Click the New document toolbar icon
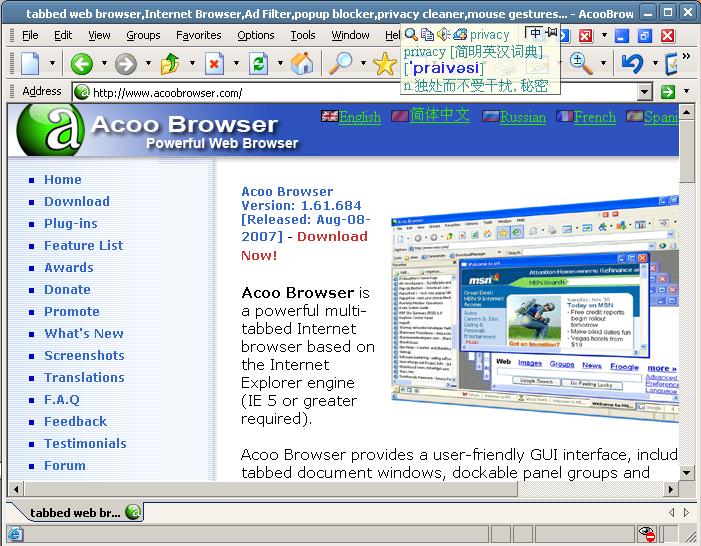This screenshot has width=701, height=546. (x=30, y=64)
